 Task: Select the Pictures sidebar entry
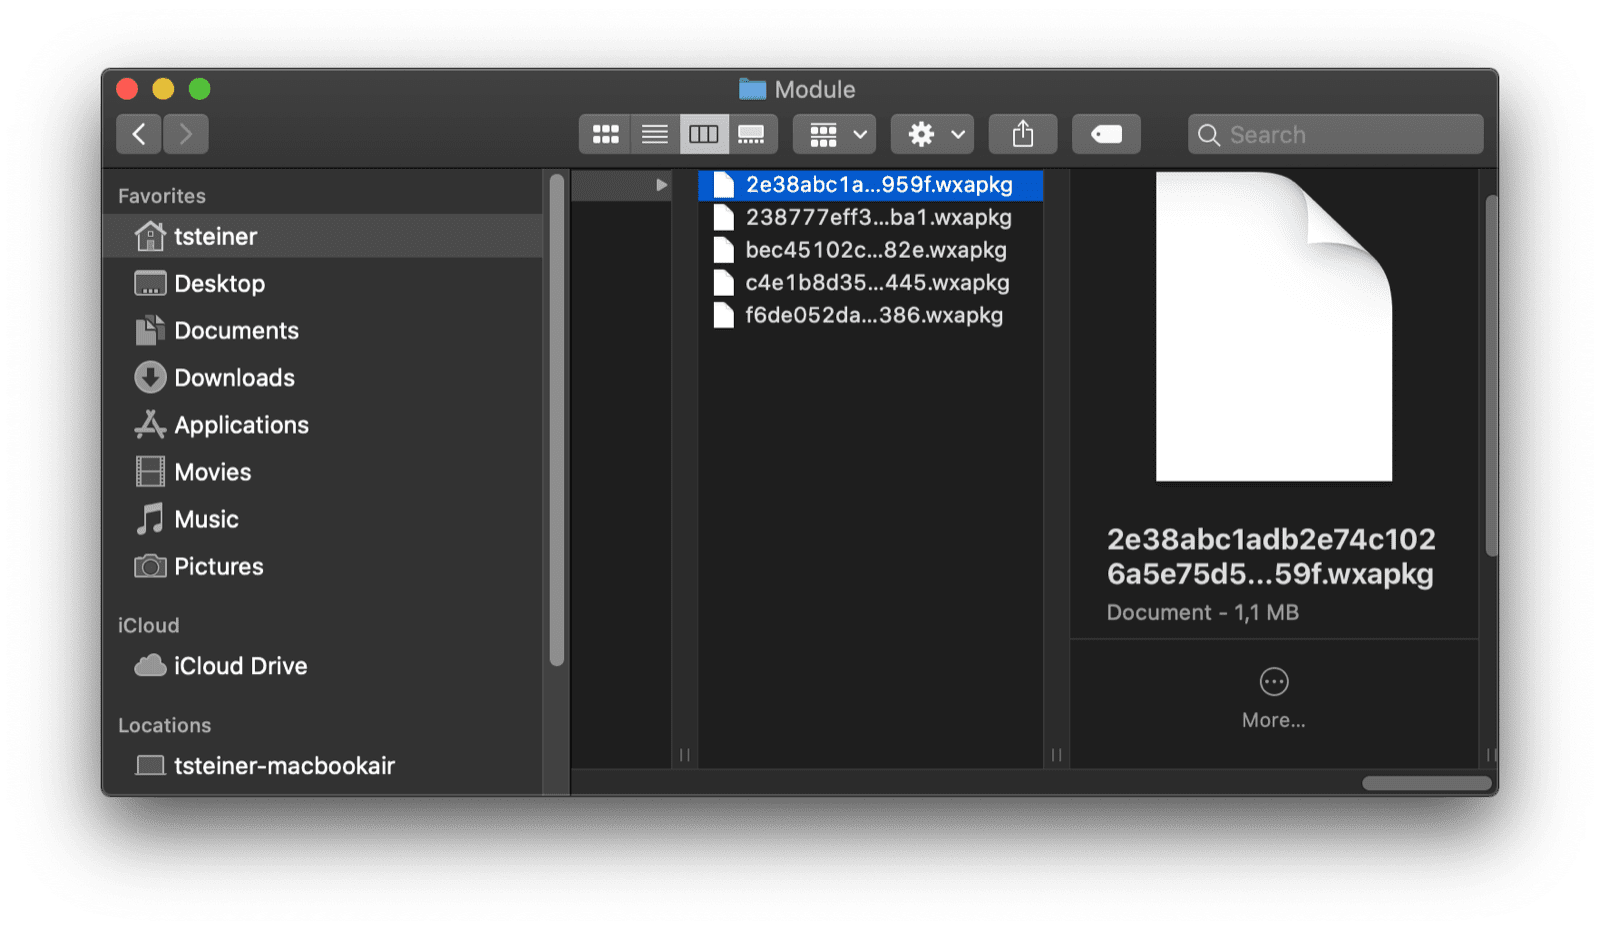218,566
